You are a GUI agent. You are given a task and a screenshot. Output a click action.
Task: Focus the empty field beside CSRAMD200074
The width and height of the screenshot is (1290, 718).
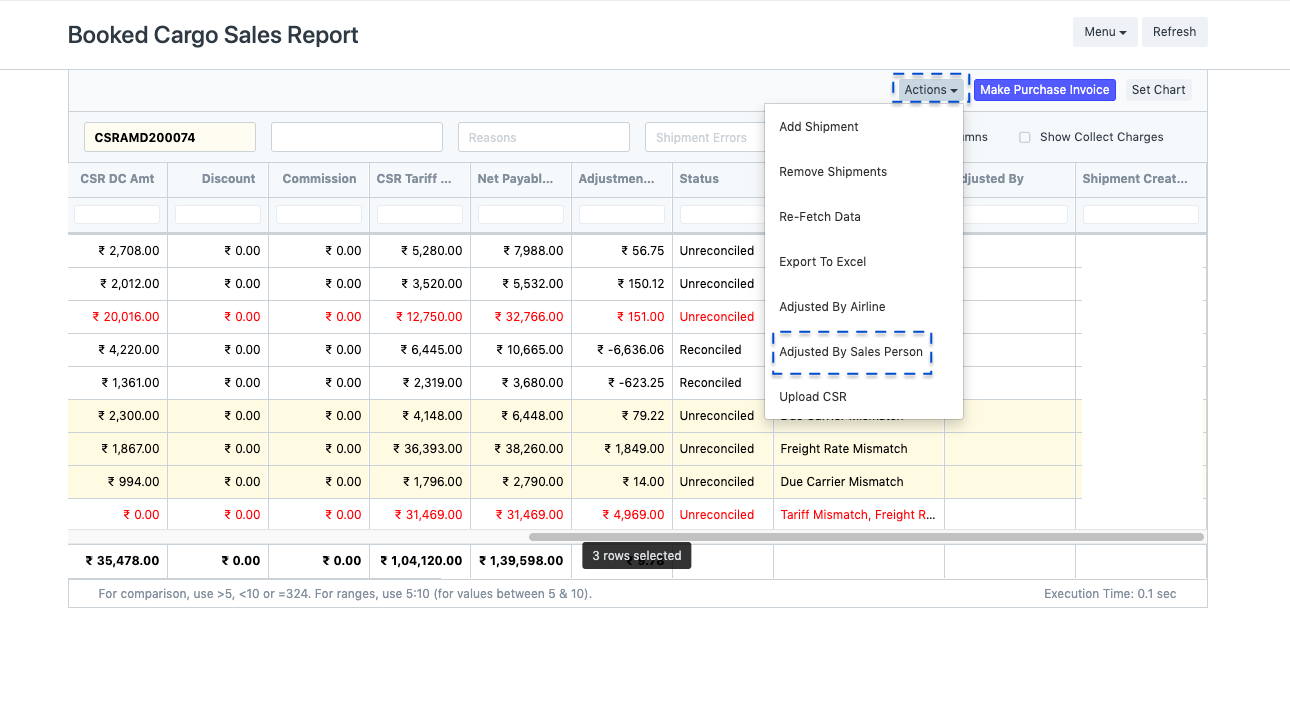pos(357,137)
